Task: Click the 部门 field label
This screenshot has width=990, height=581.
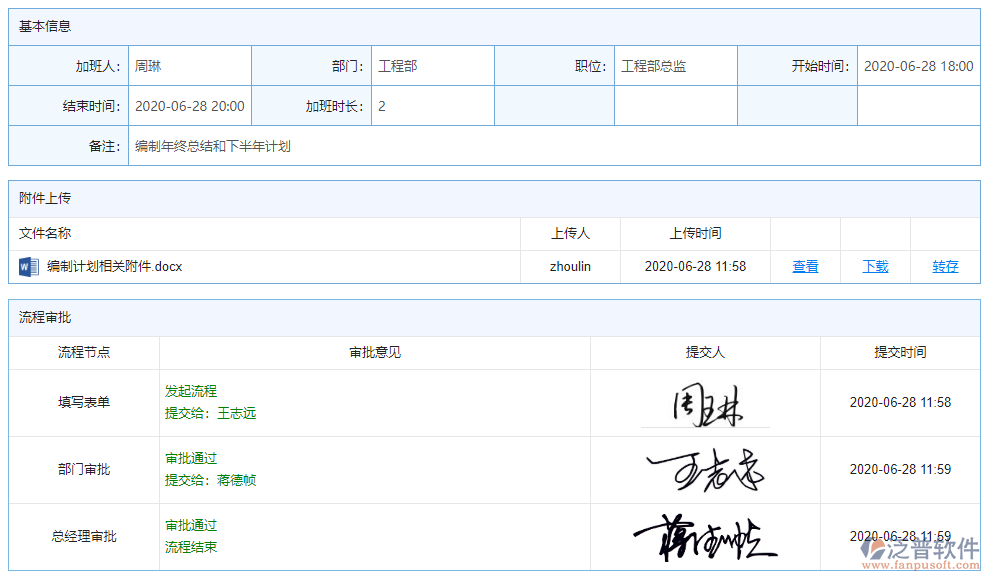Action: [348, 66]
